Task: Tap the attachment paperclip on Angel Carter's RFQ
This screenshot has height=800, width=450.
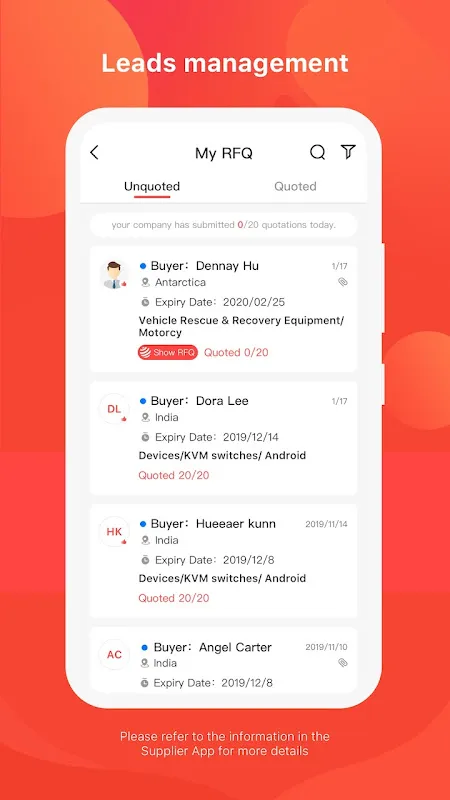Action: pyautogui.click(x=343, y=663)
